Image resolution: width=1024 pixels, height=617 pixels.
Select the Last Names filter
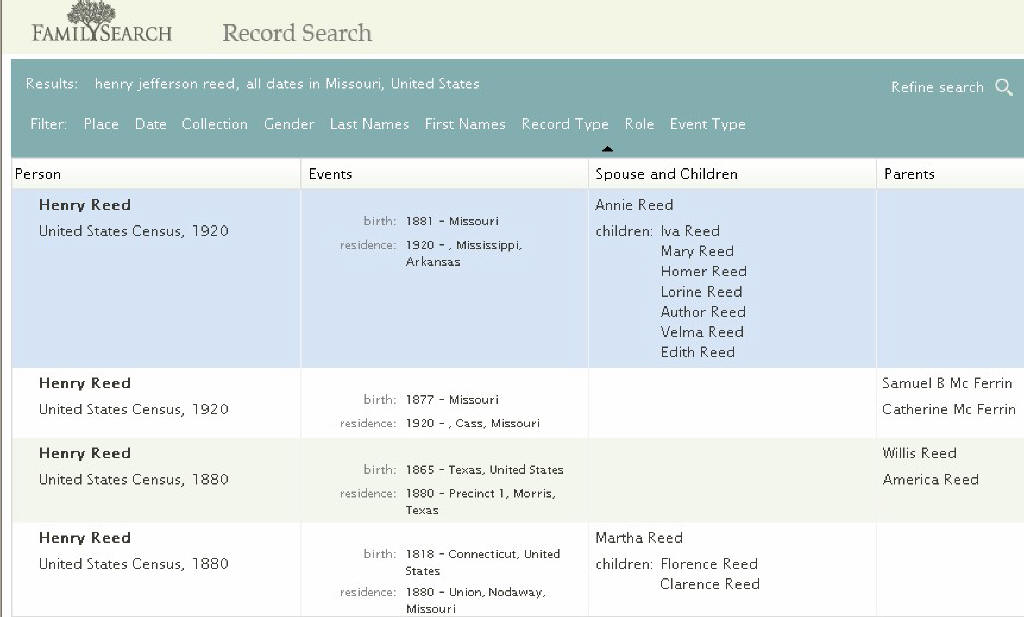tap(369, 124)
